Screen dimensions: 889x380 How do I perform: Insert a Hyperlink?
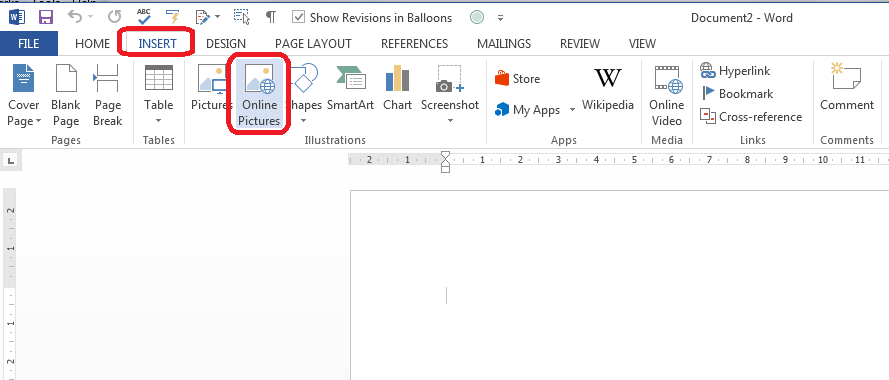click(735, 71)
